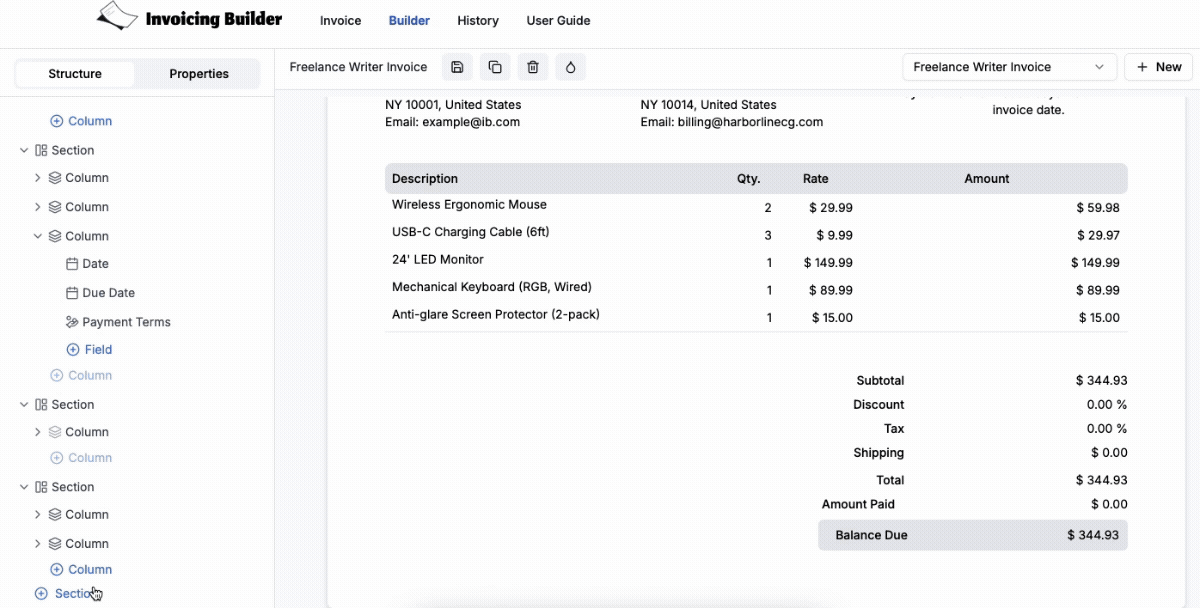
Task: Click the Subtotal label
Action: (x=880, y=381)
